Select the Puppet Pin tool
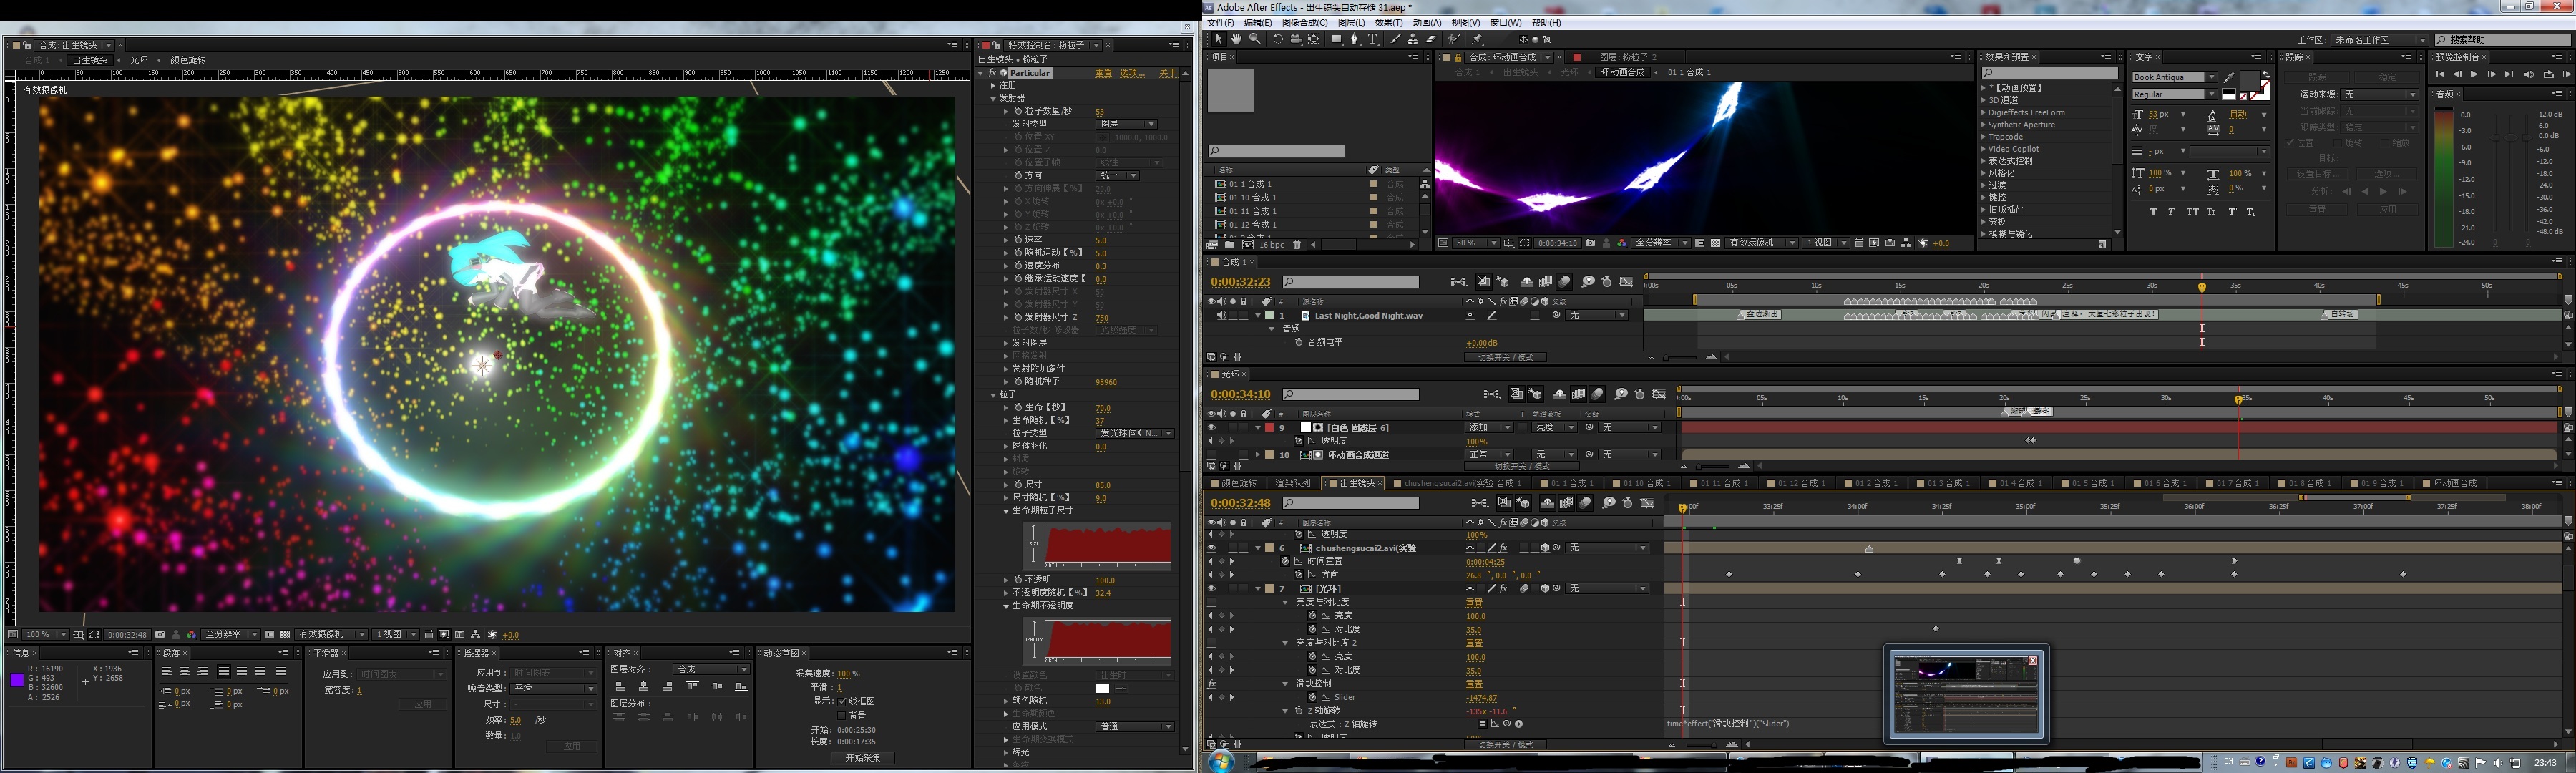 click(1477, 39)
